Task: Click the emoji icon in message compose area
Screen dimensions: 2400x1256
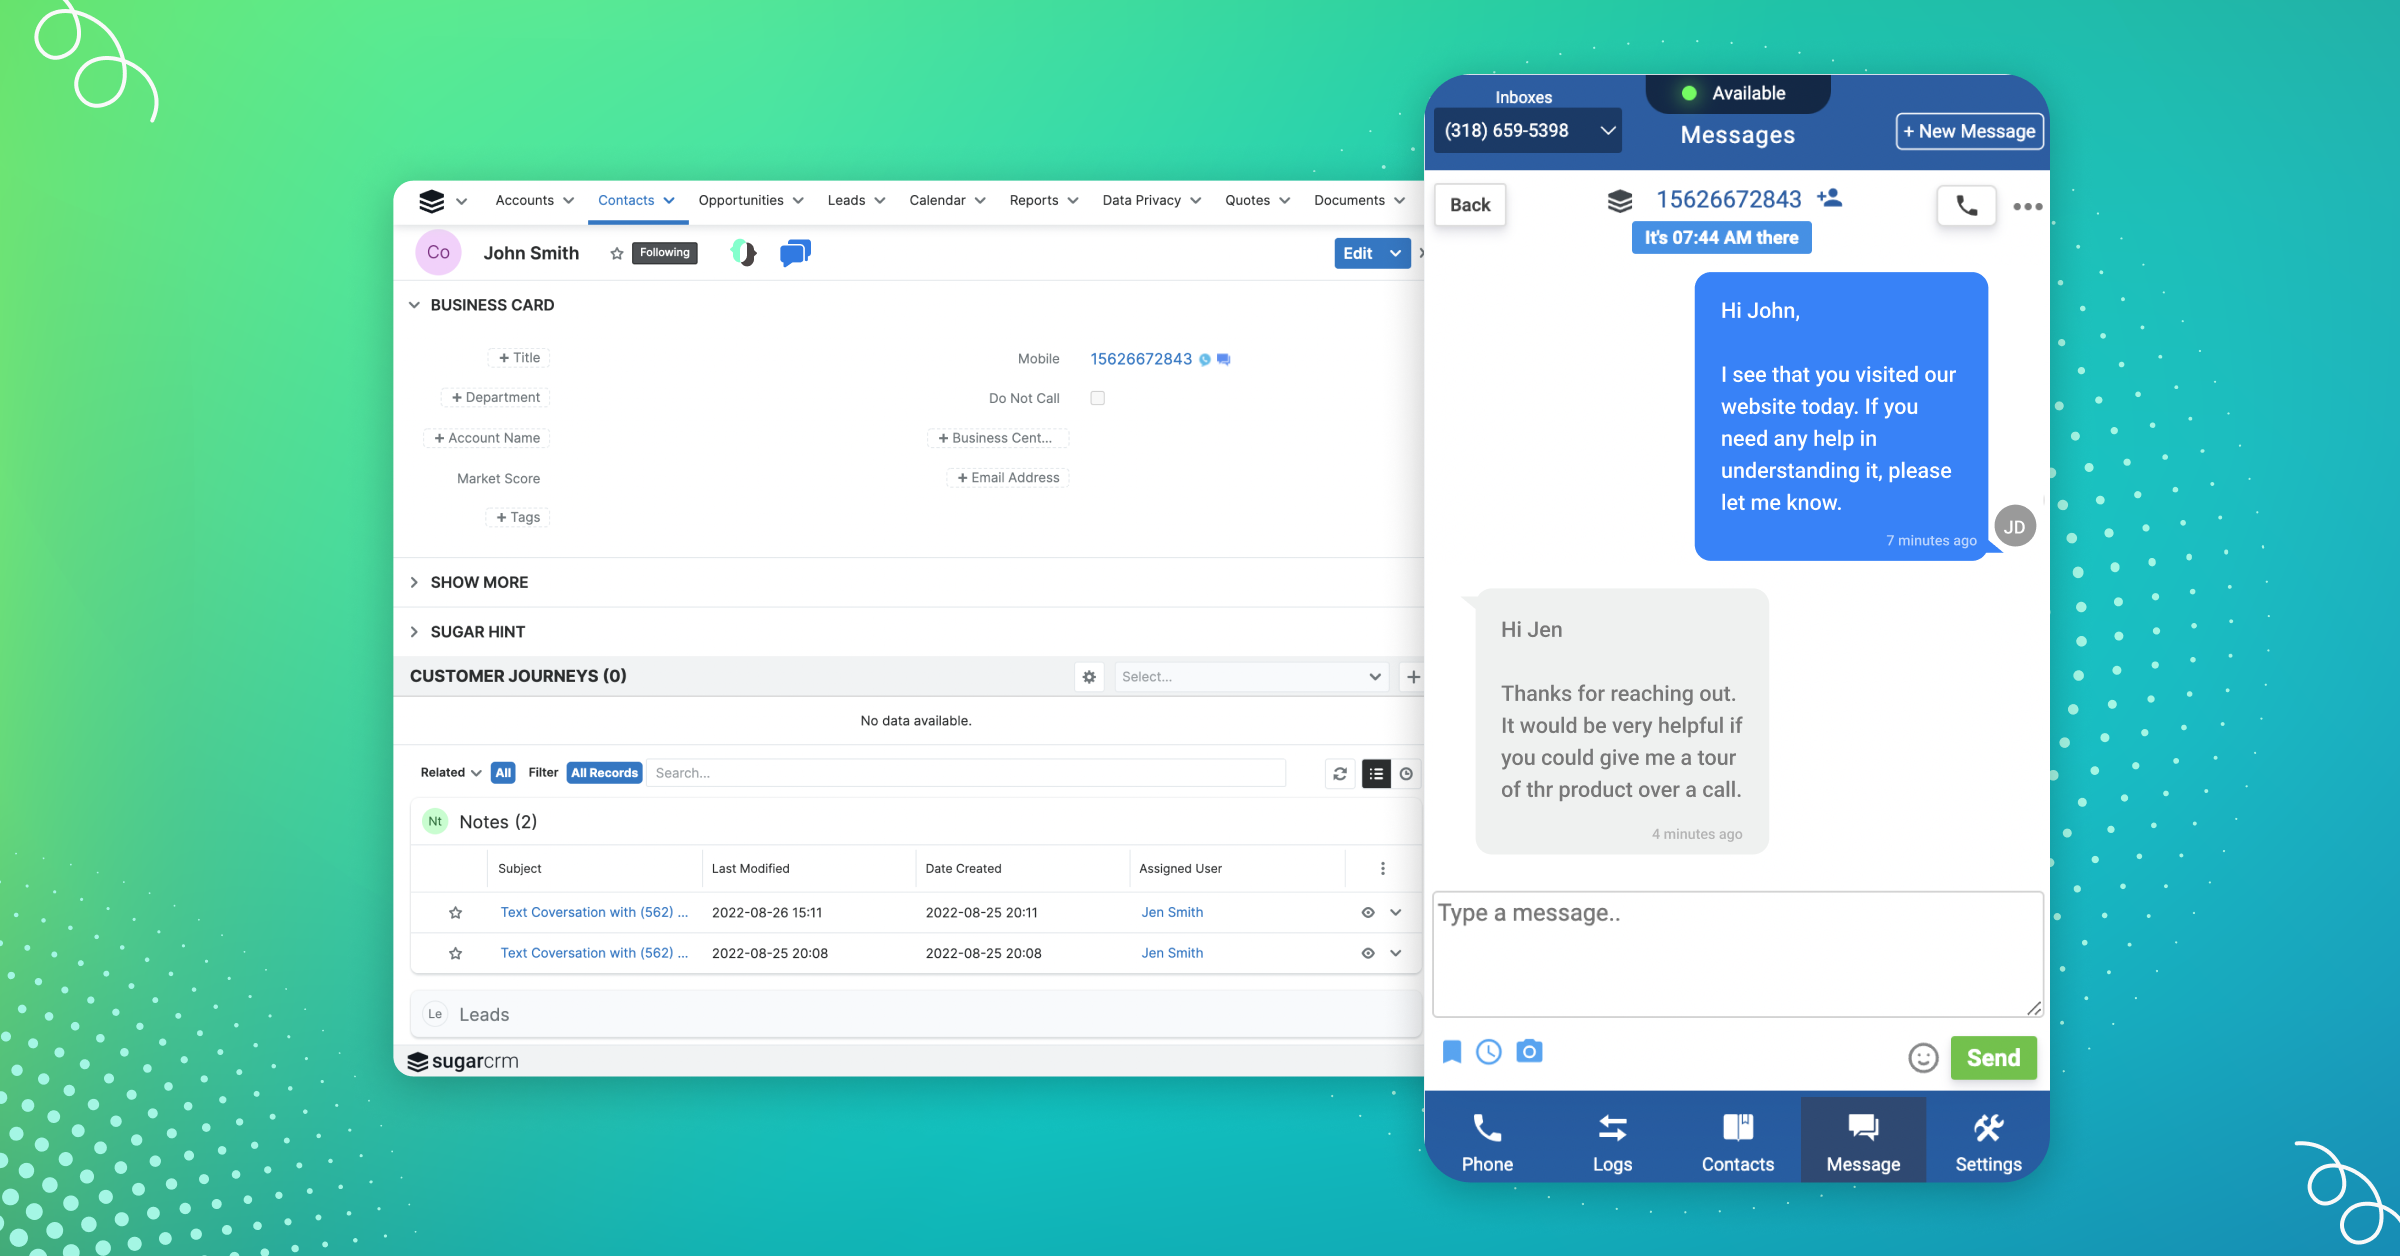Action: coord(1924,1058)
